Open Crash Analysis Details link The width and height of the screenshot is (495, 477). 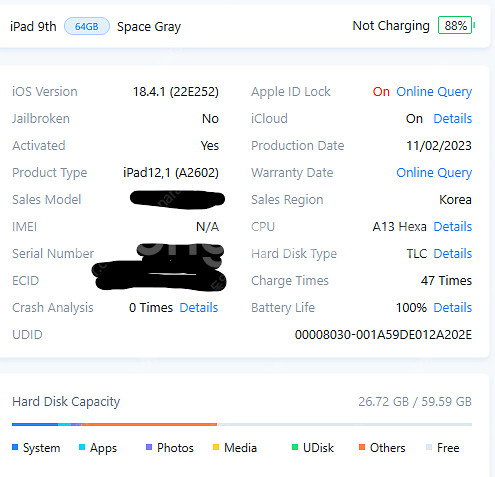[199, 308]
